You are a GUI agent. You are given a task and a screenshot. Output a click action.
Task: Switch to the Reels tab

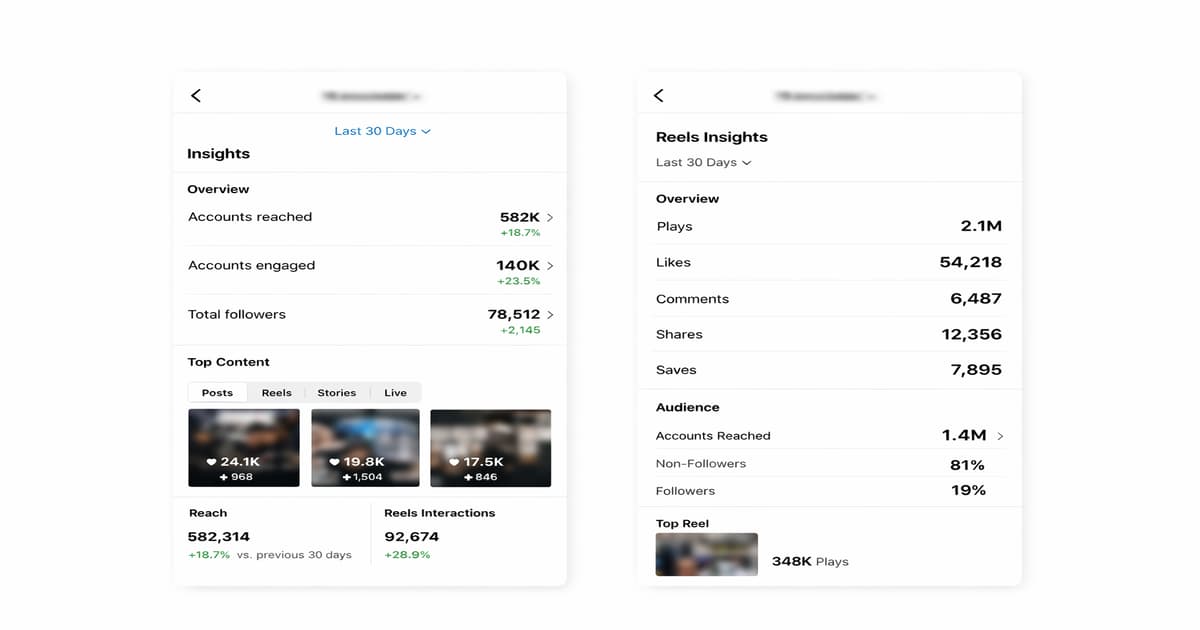point(276,393)
